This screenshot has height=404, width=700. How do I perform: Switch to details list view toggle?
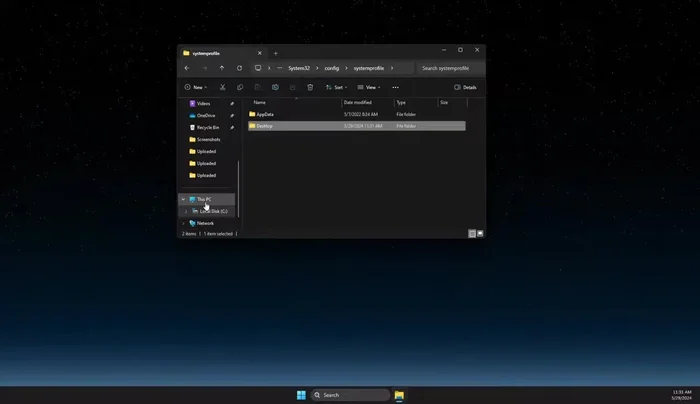click(x=472, y=233)
